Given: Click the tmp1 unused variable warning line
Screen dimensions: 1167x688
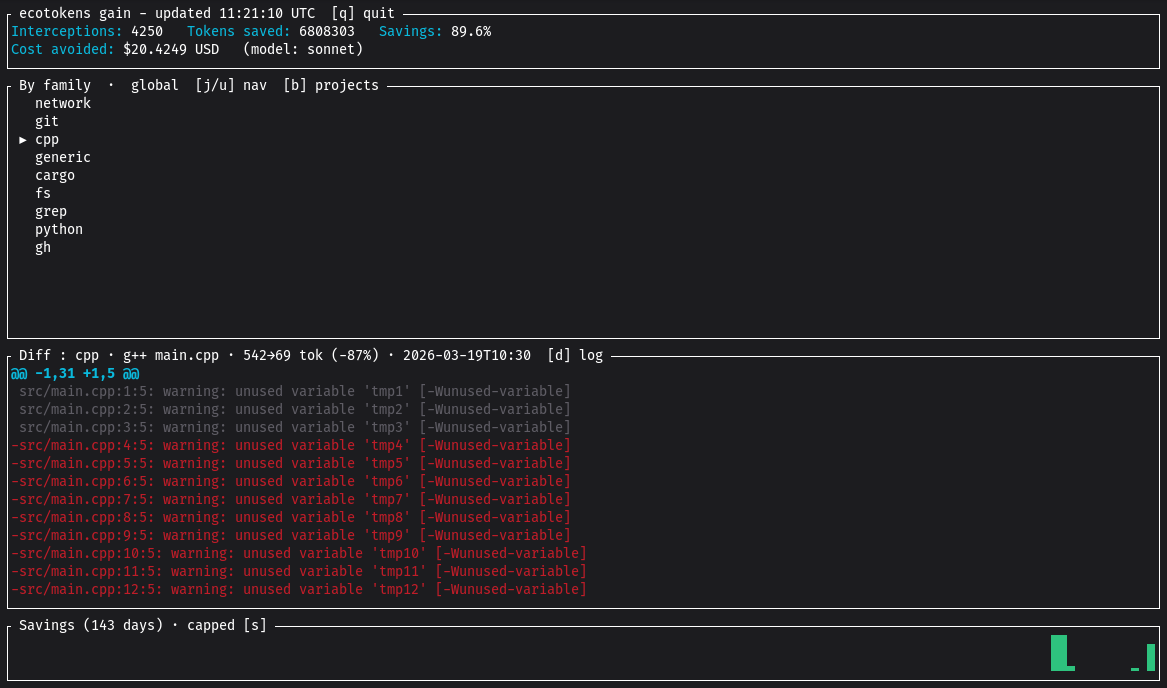Looking at the screenshot, I should 295,391.
